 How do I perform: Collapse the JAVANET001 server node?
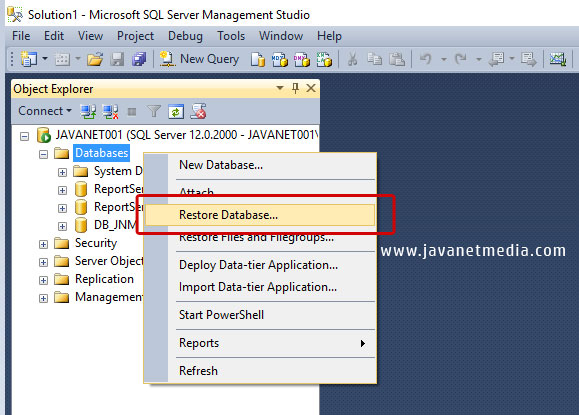coord(24,136)
